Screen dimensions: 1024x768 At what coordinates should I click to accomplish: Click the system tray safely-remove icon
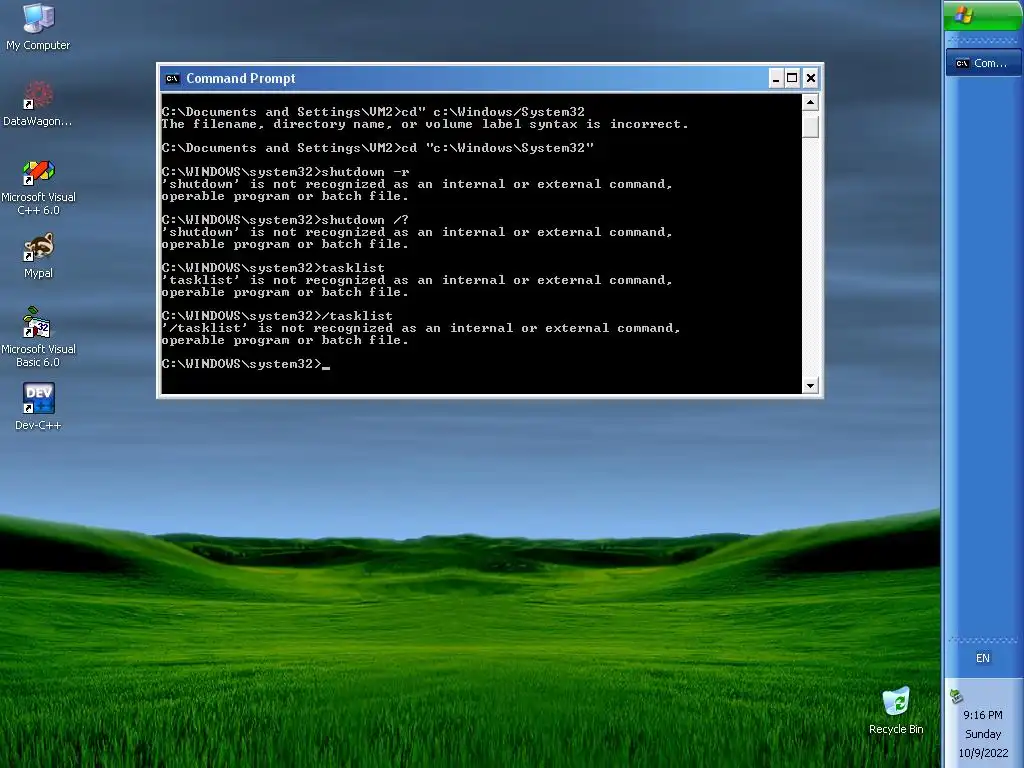956,696
